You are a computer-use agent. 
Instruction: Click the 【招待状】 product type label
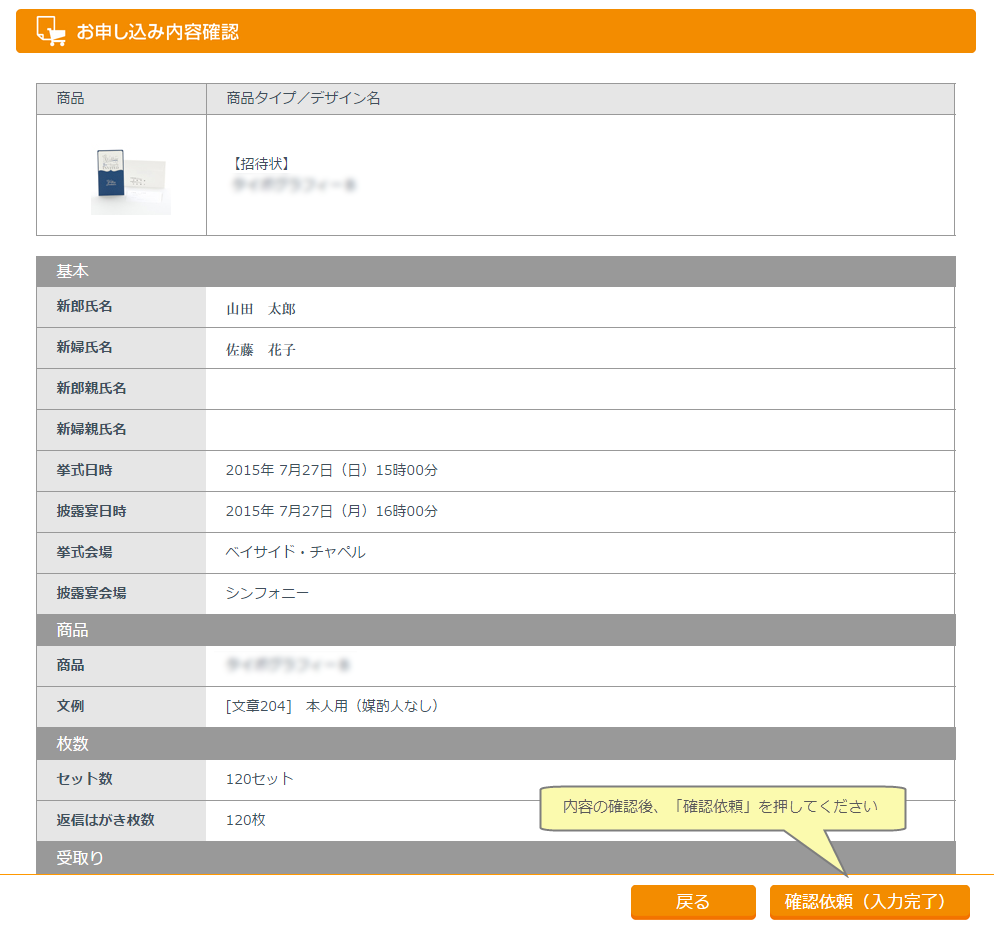click(260, 163)
